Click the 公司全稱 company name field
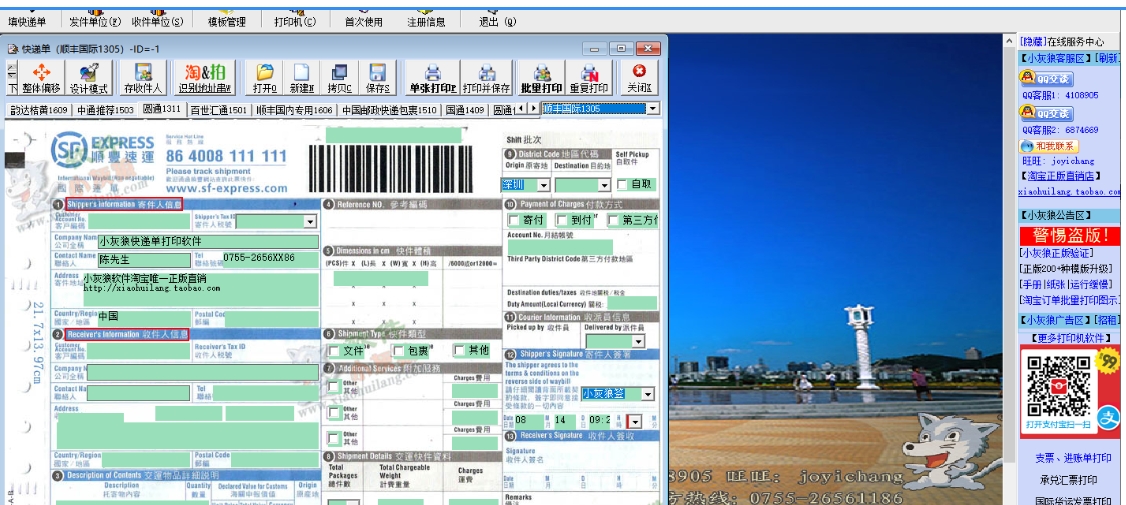This screenshot has height=505, width=1126. point(208,241)
